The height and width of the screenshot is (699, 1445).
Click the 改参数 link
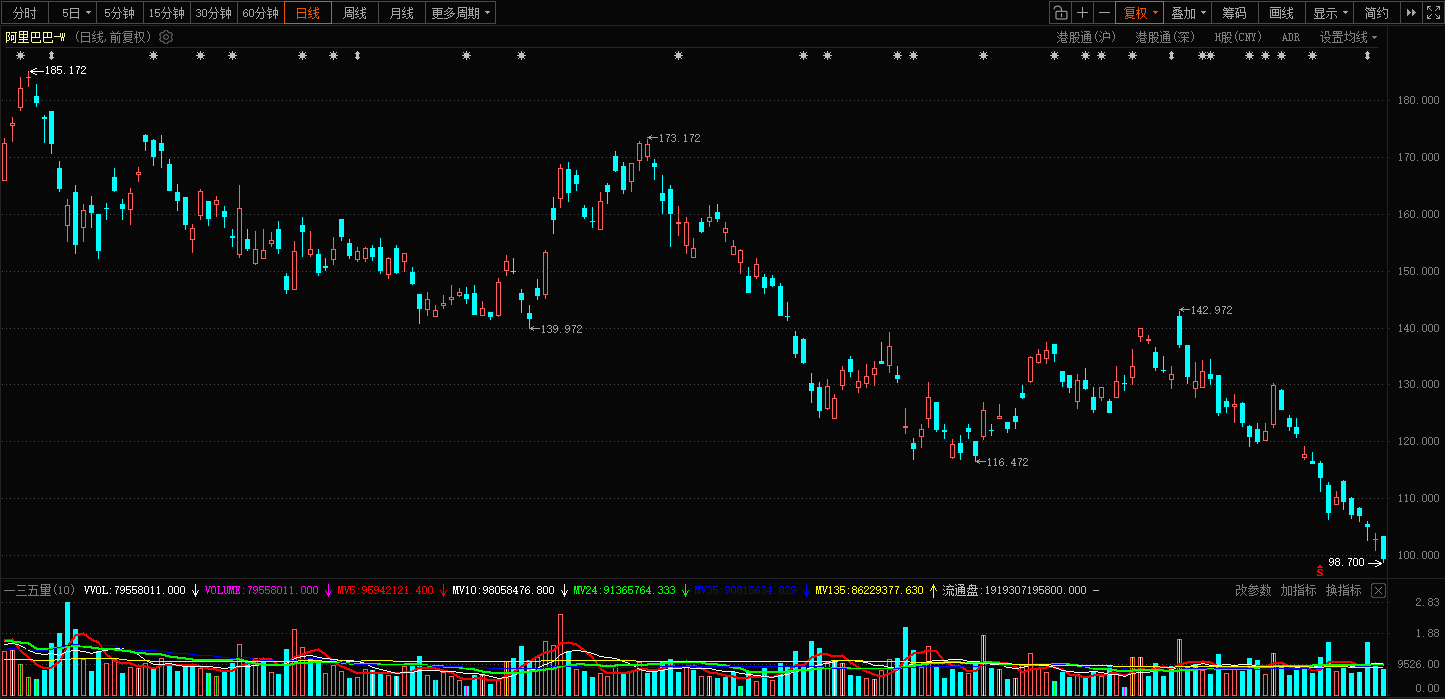pyautogui.click(x=1253, y=590)
